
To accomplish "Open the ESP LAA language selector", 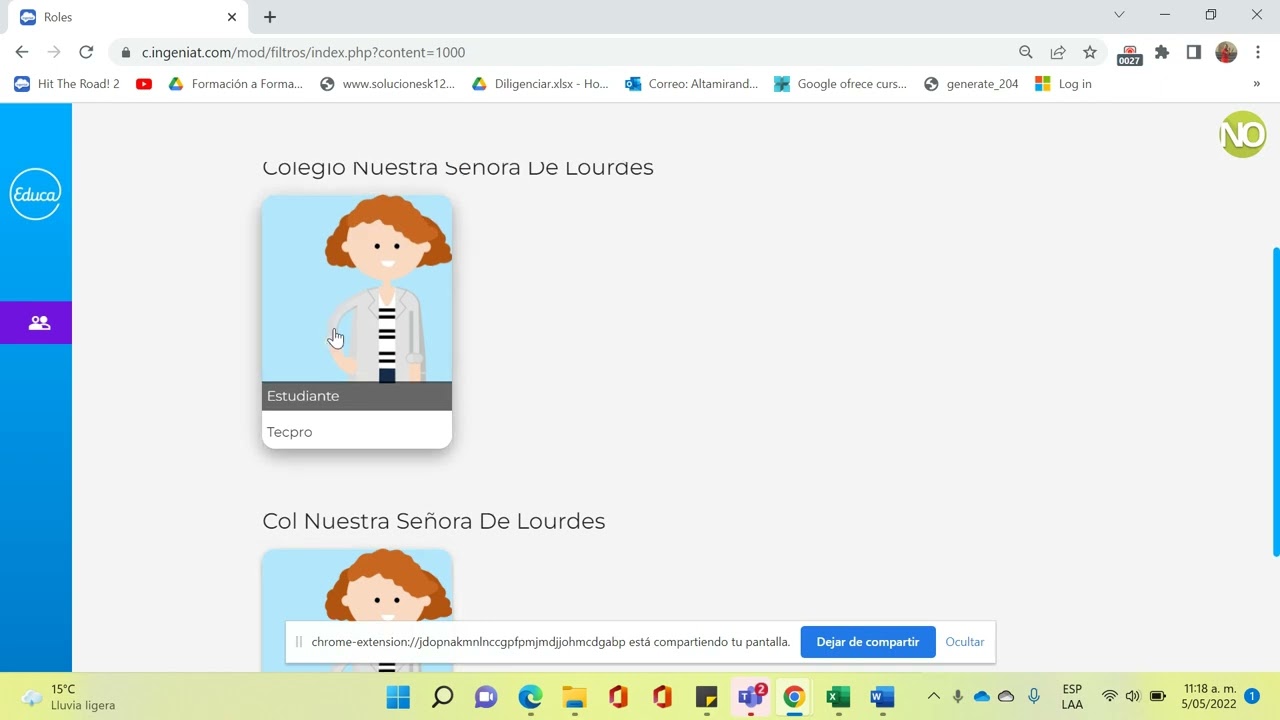I will [1072, 697].
